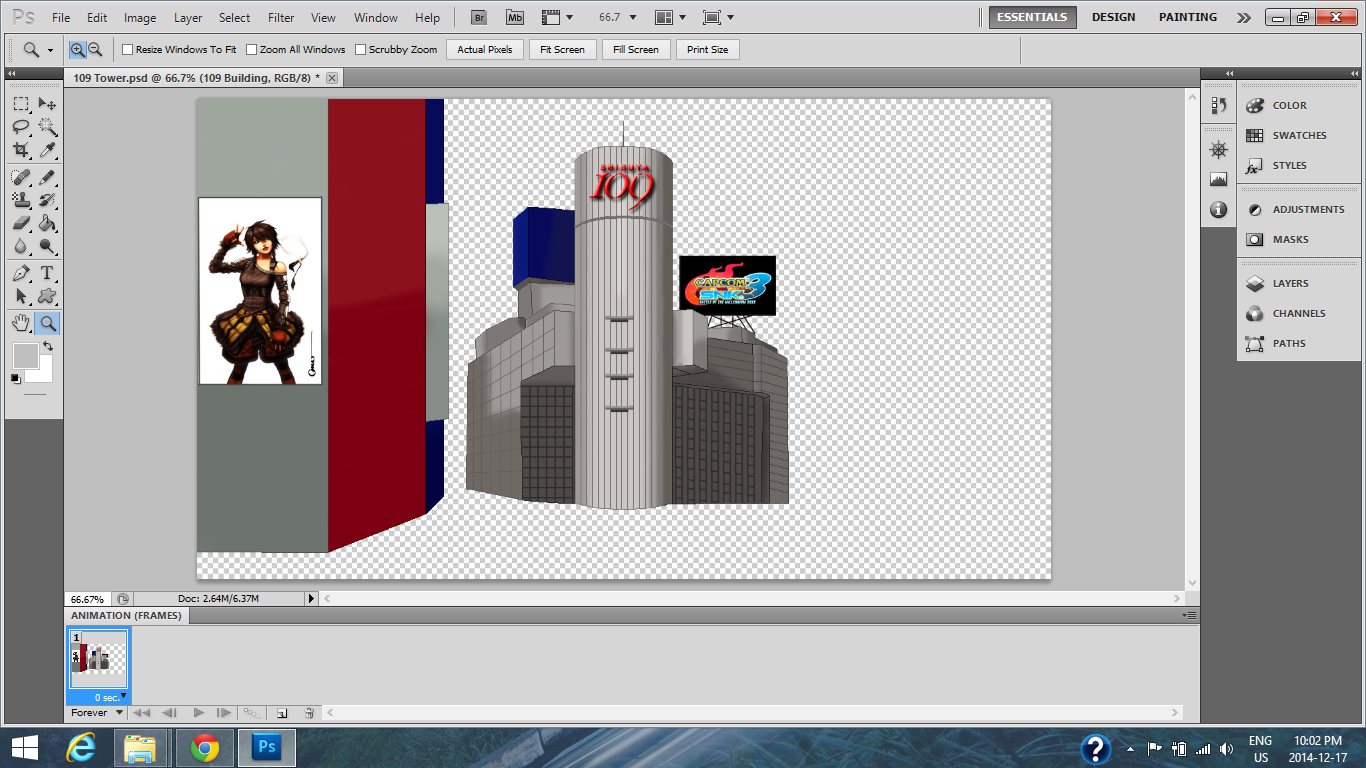This screenshot has width=1366, height=768.
Task: Open the Filter menu
Action: click(281, 18)
